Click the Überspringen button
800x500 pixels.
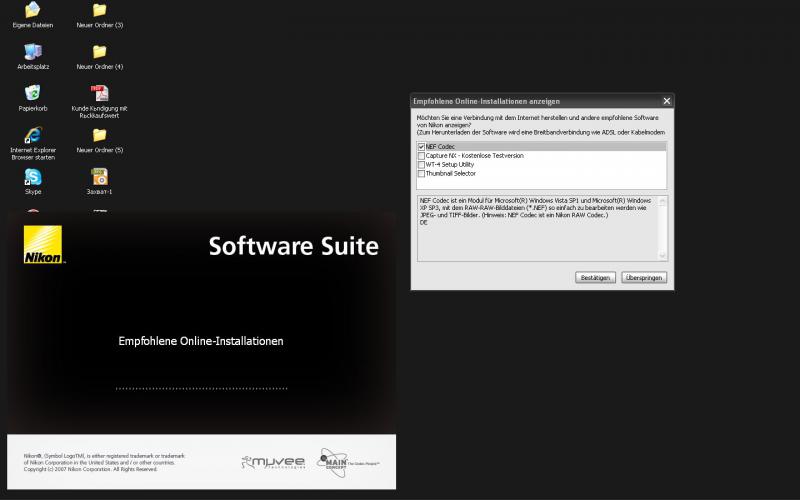click(644, 278)
